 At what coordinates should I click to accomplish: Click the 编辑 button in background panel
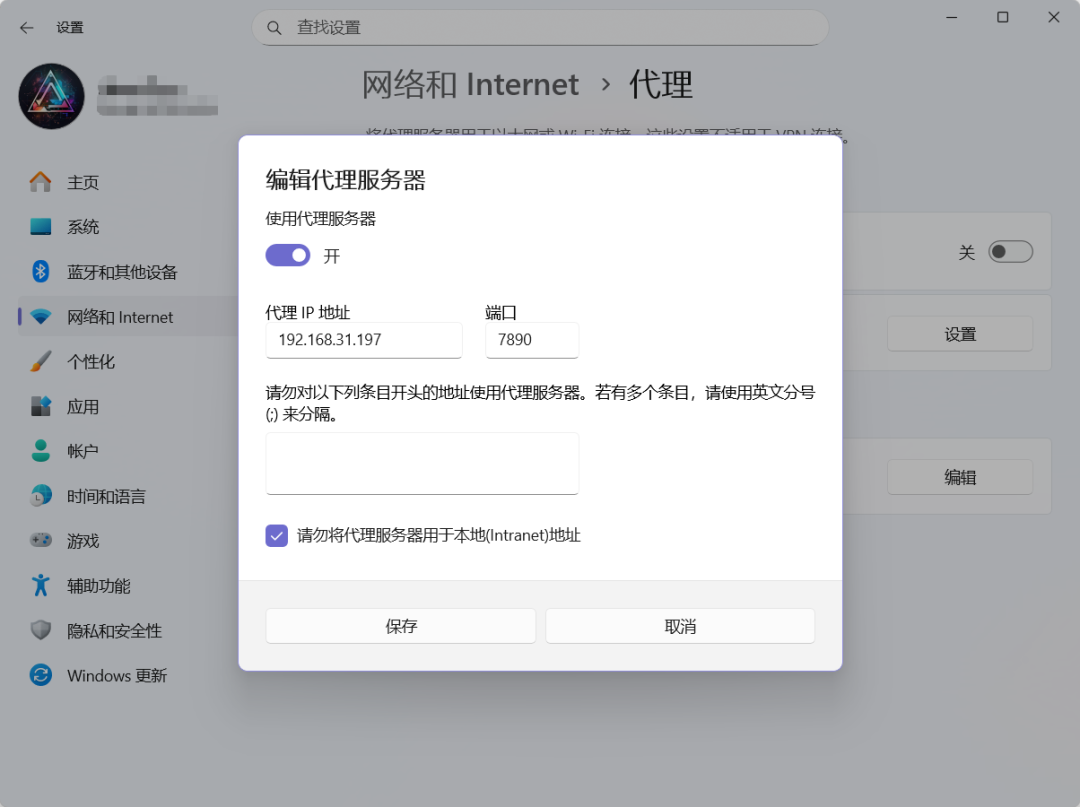(959, 477)
